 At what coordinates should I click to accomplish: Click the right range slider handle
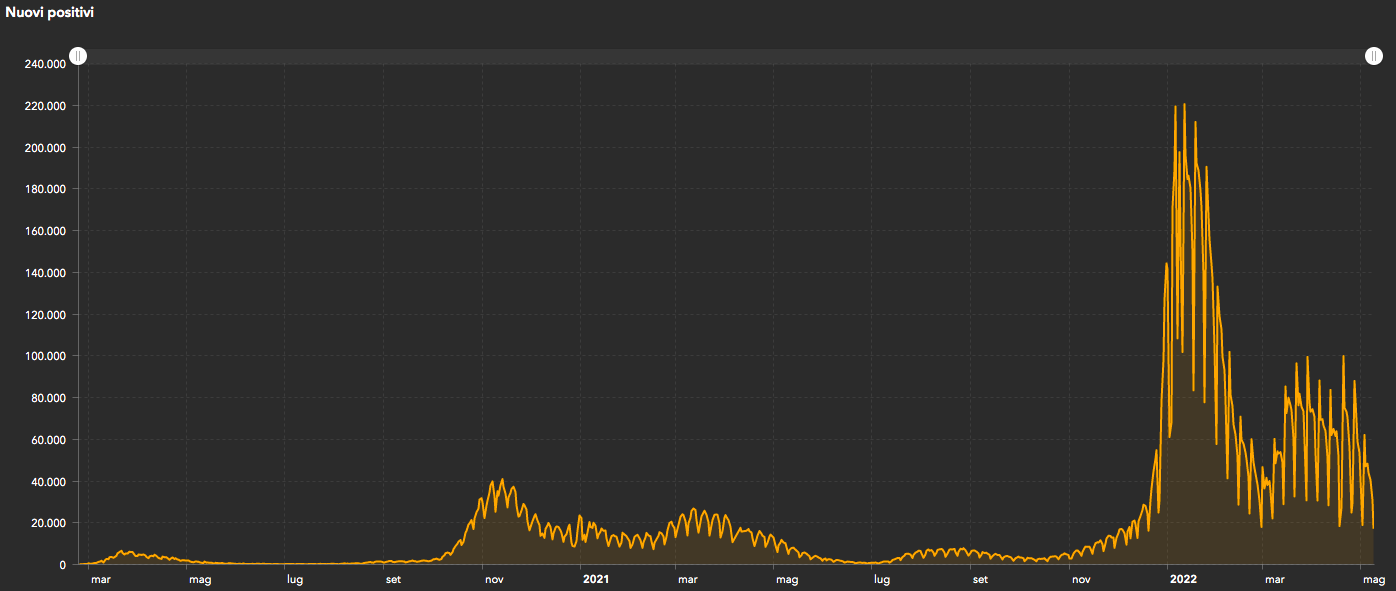[x=1374, y=56]
